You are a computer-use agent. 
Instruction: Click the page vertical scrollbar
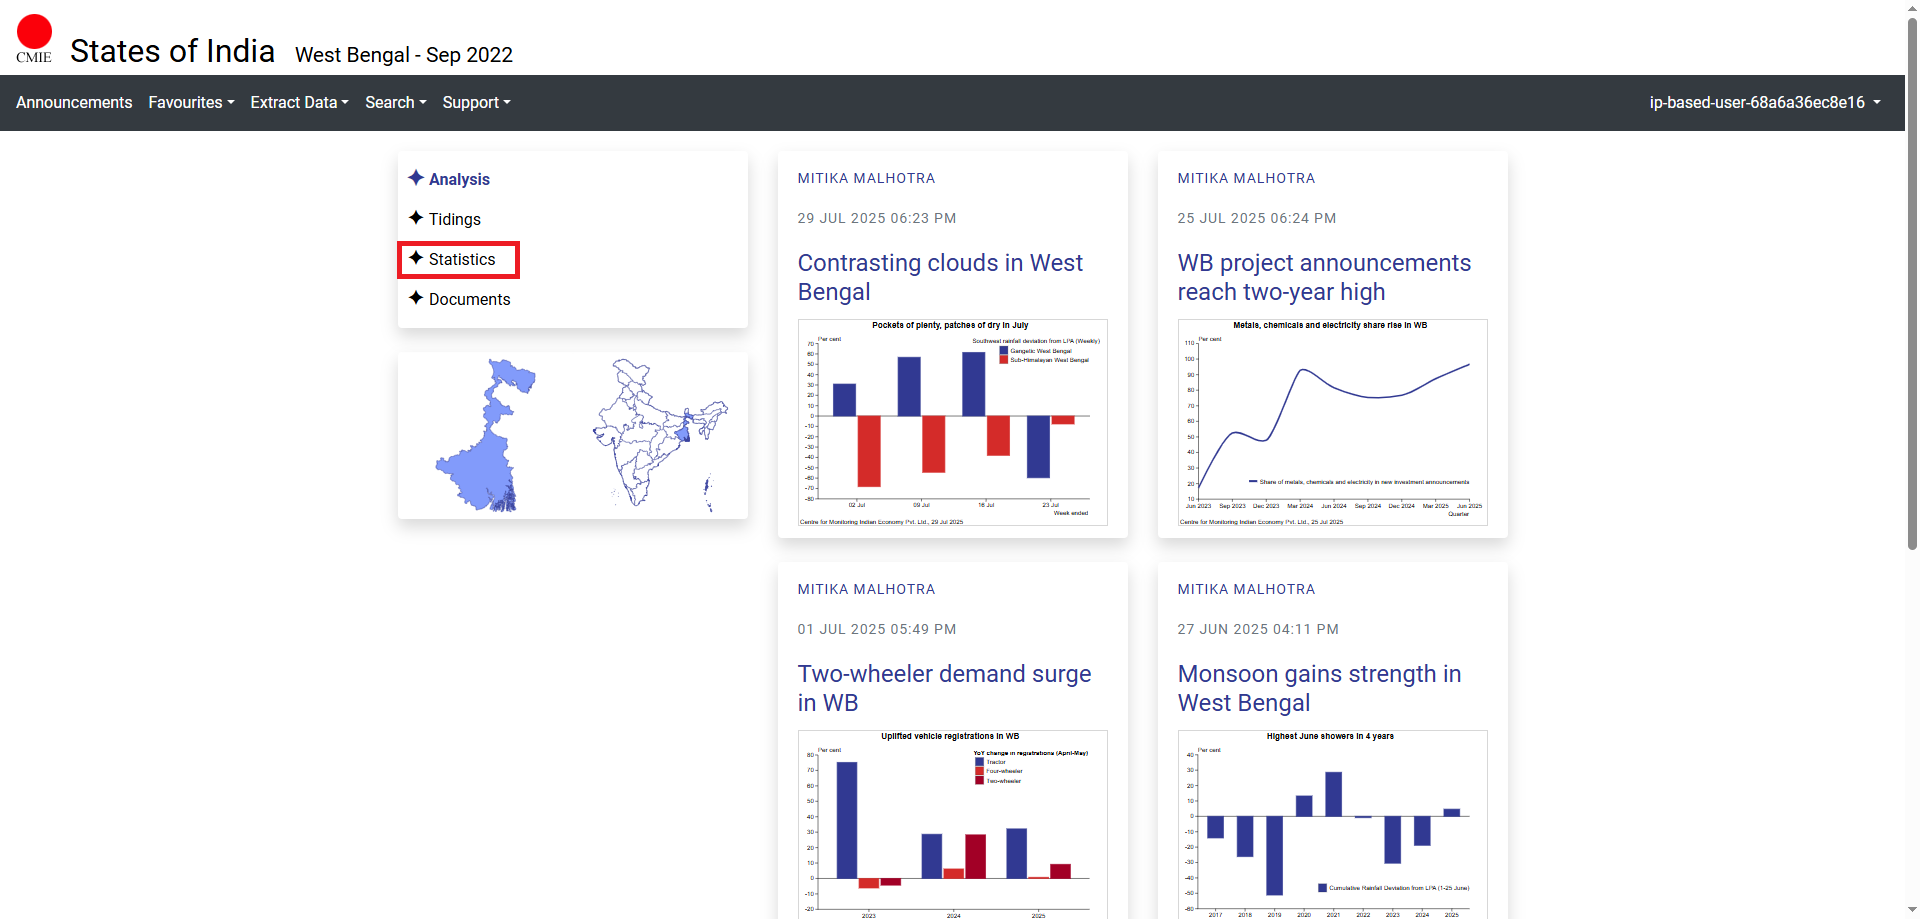click(x=1912, y=300)
